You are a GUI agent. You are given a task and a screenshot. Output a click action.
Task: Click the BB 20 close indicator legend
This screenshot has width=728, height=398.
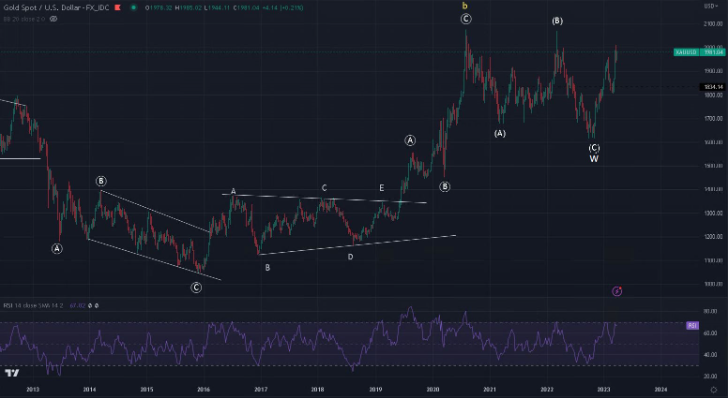point(25,19)
